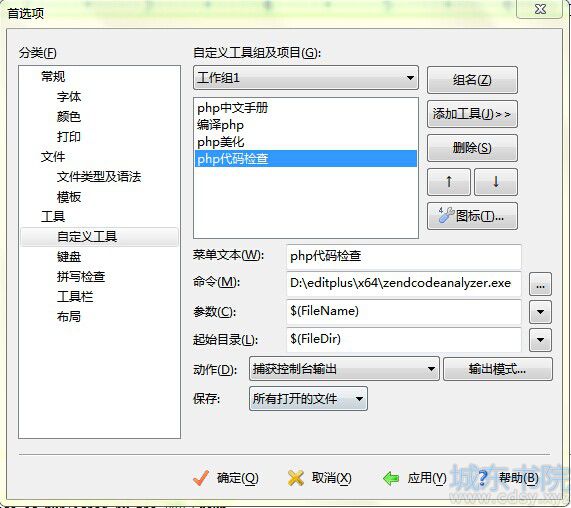Select 键盘 in the category tree
571x508 pixels.
(69, 257)
